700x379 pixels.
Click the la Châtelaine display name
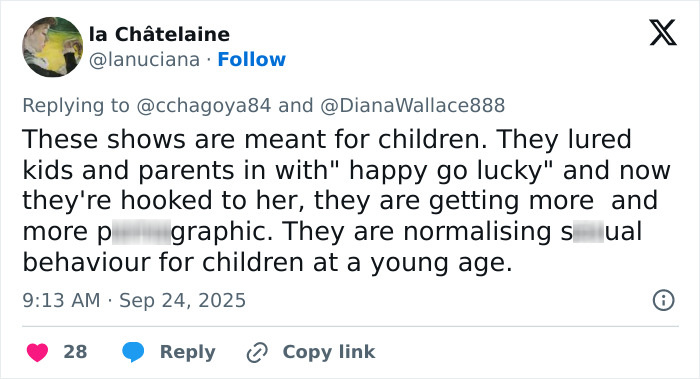[x=159, y=34]
